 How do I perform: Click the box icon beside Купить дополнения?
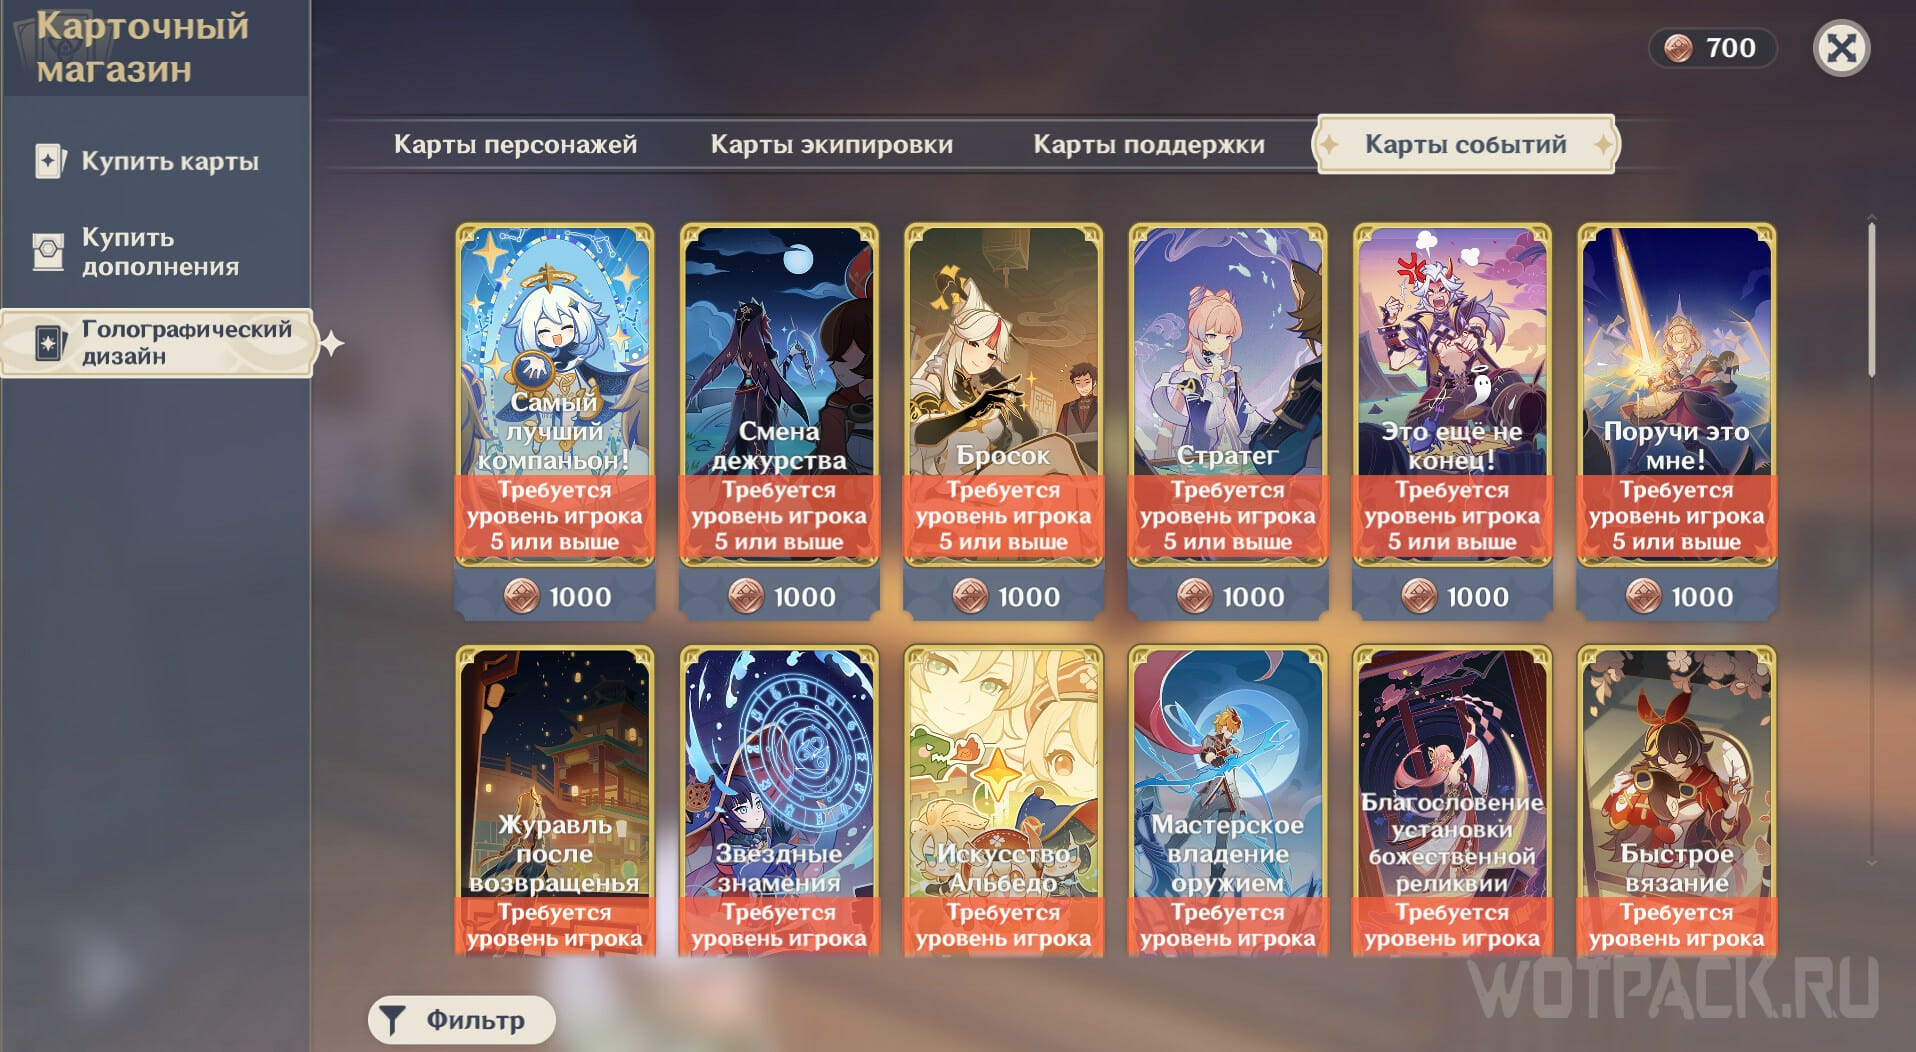[48, 252]
